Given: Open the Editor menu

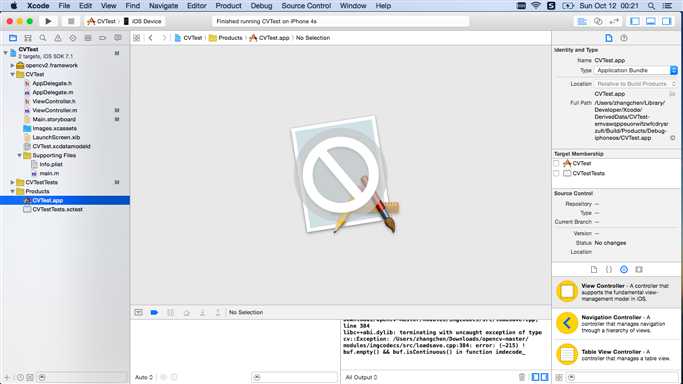Looking at the screenshot, I should (196, 6).
